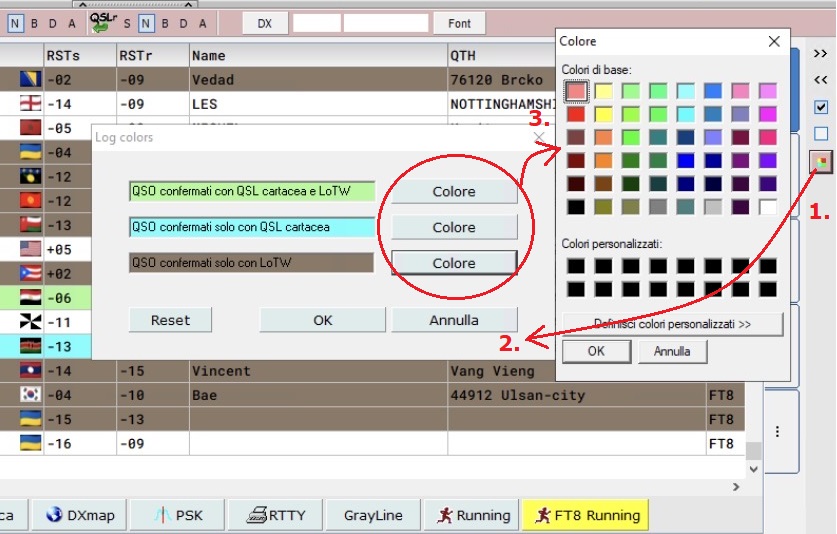Sort by the Name column header

pos(318,56)
